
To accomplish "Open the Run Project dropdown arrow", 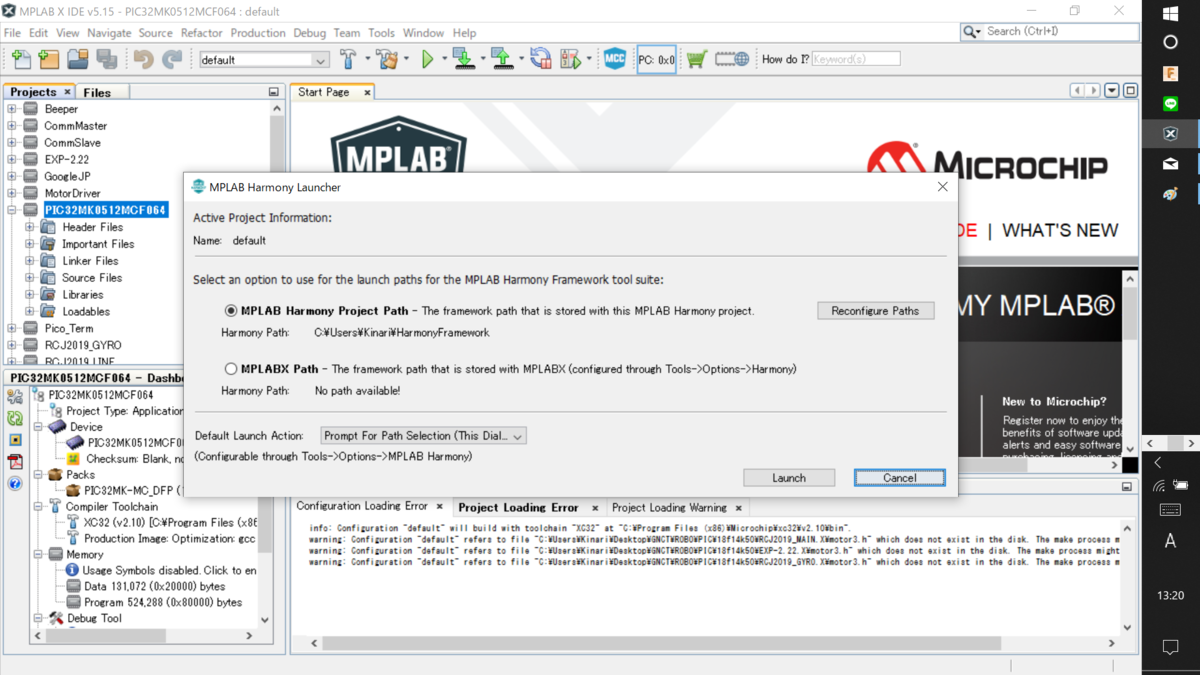I will 443,60.
